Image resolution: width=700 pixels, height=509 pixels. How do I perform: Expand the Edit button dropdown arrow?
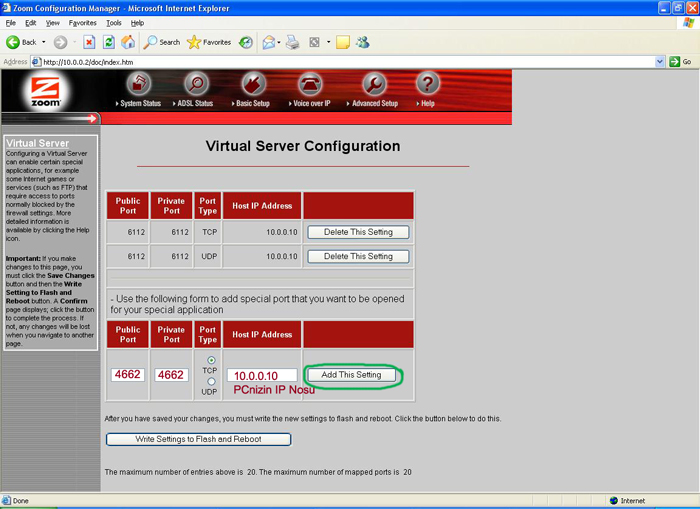pos(328,42)
